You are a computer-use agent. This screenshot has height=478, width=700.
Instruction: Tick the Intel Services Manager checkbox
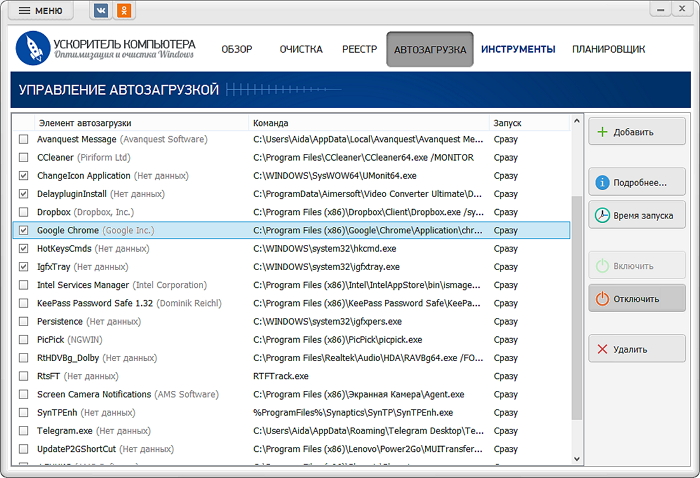(23, 285)
